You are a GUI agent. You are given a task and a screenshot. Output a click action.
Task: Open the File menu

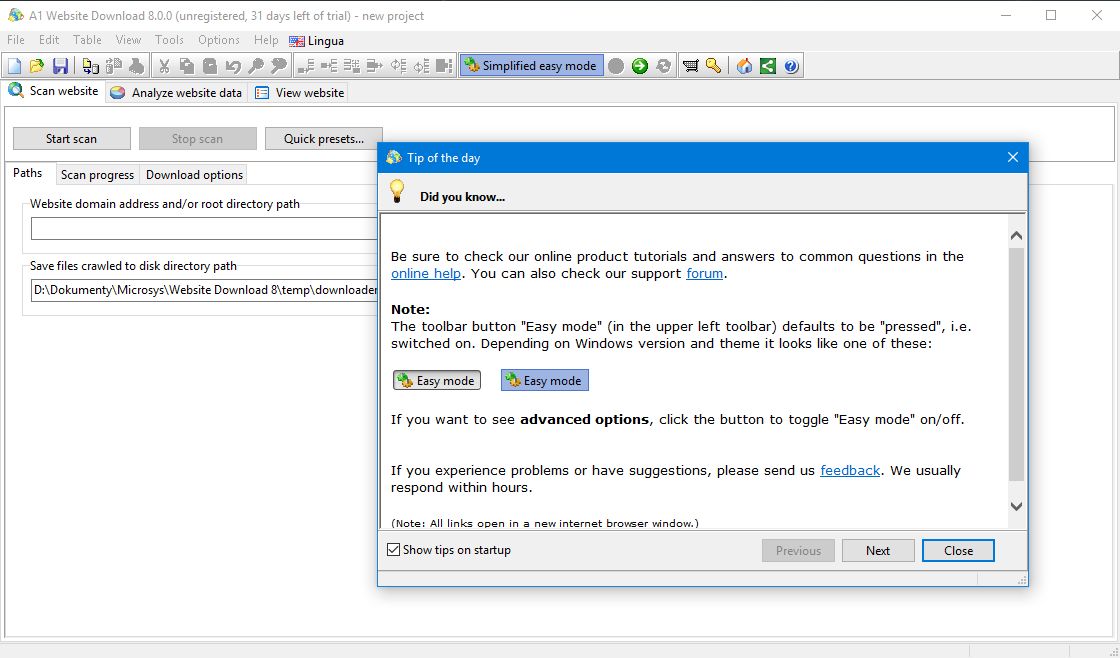point(16,40)
